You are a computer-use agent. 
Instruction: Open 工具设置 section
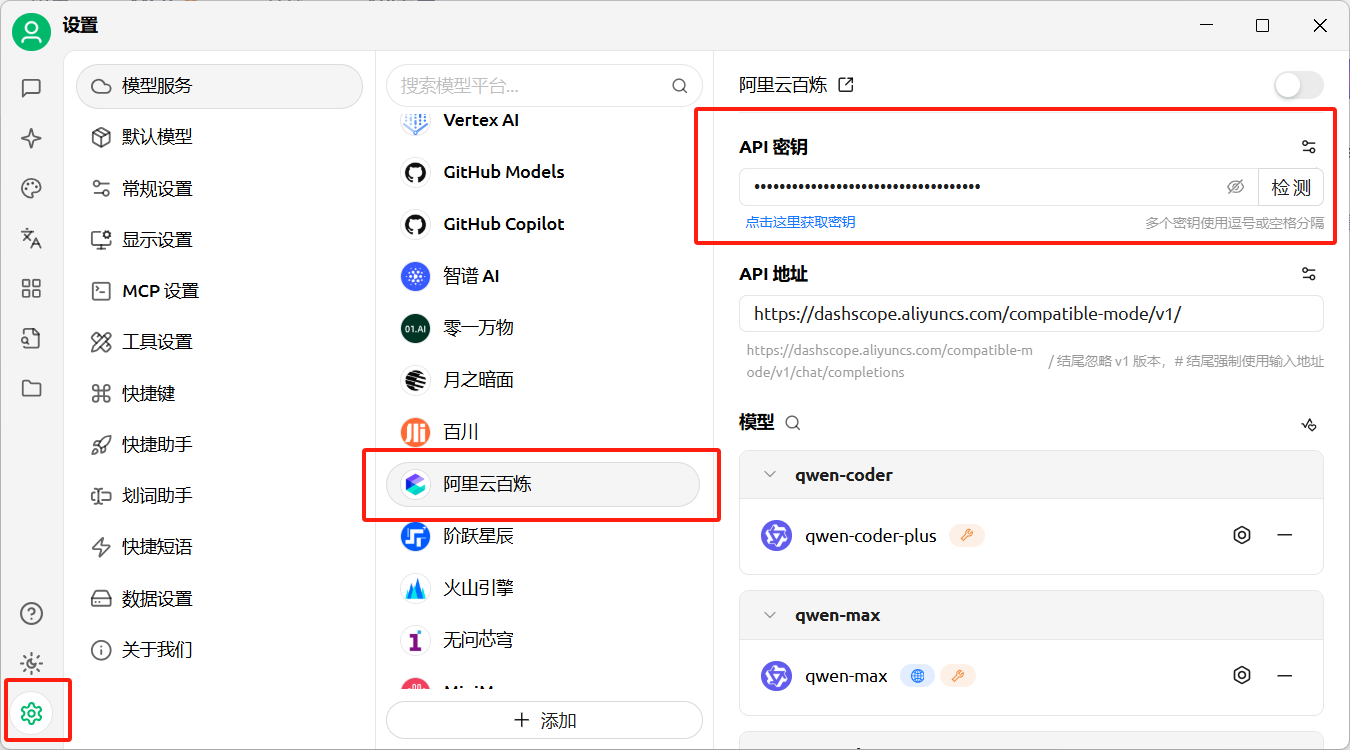[x=219, y=342]
